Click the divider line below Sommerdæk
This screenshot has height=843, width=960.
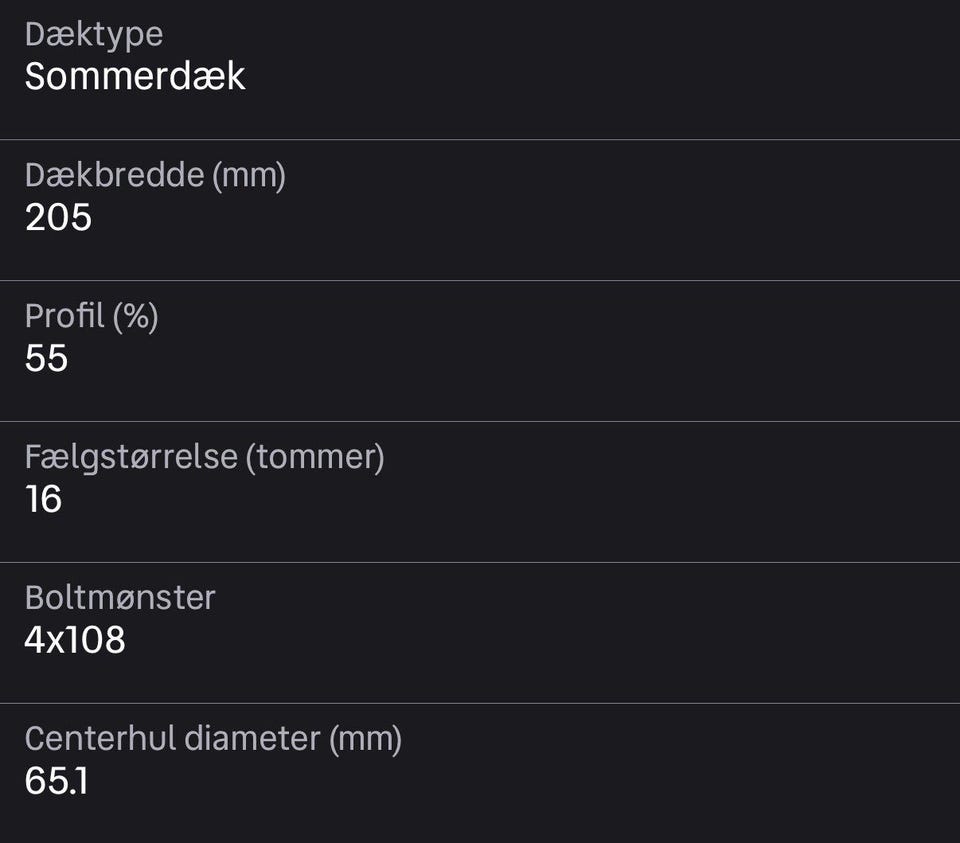pyautogui.click(x=480, y=139)
